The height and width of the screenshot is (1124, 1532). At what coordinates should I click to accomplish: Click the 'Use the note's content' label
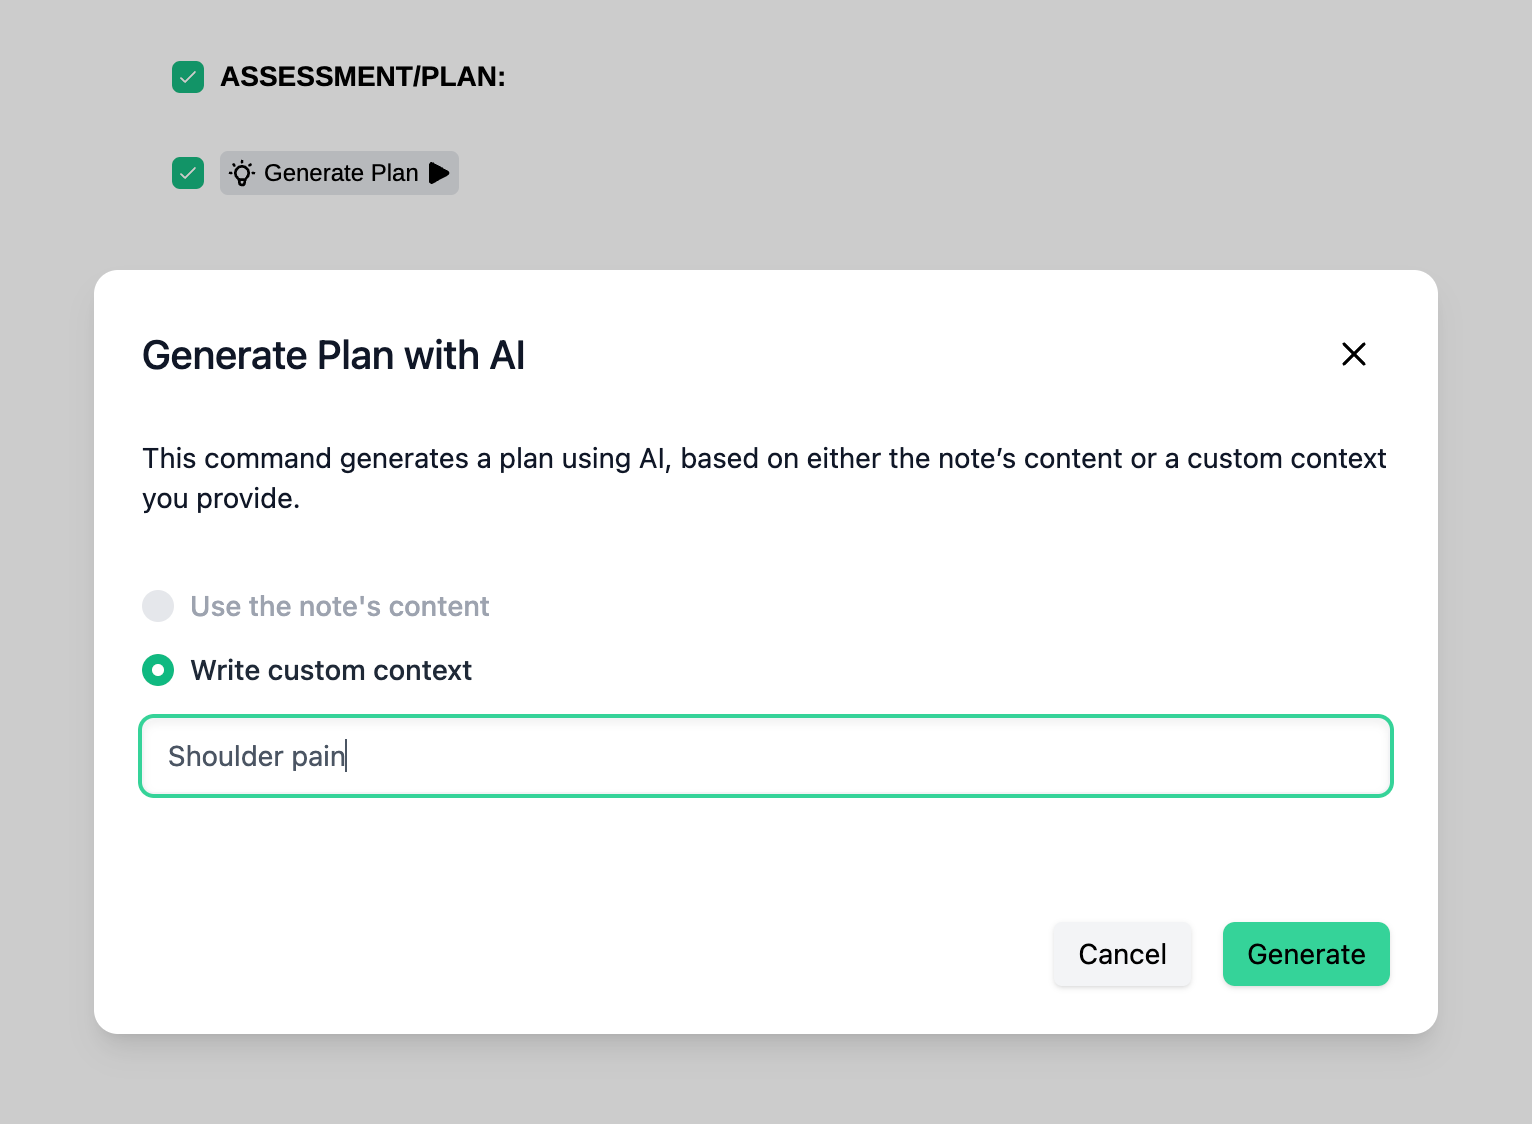coord(340,606)
